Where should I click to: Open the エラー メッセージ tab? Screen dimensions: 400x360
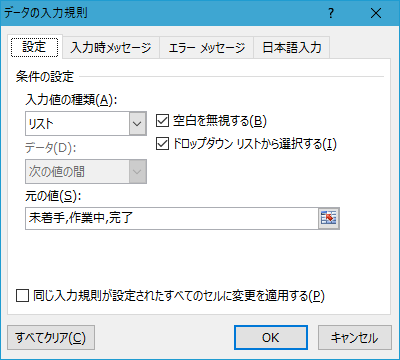tap(207, 47)
